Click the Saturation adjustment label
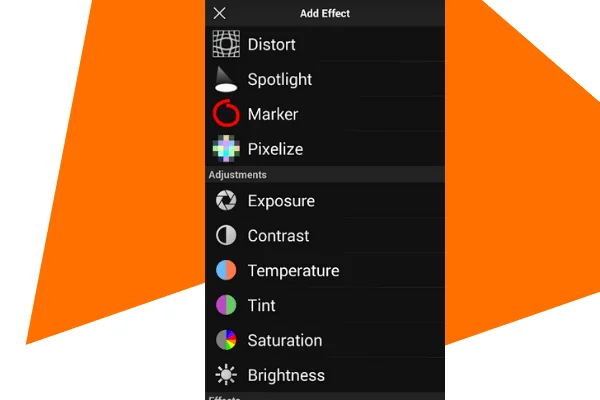Screen dimensions: 600x400 pos(285,340)
